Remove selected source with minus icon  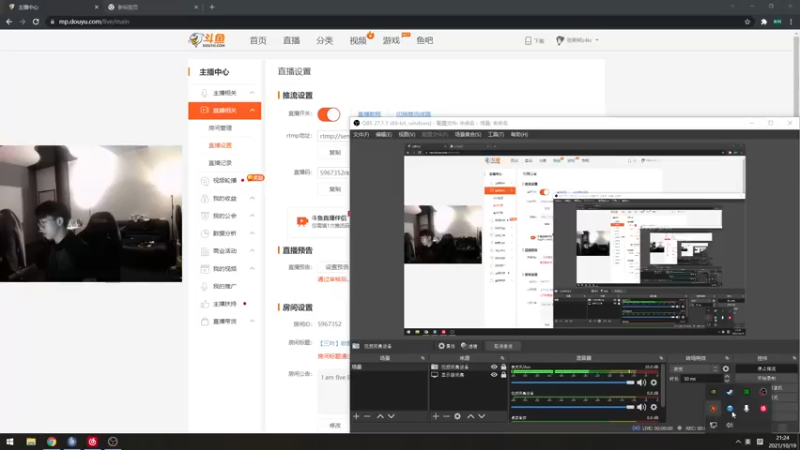[x=446, y=416]
